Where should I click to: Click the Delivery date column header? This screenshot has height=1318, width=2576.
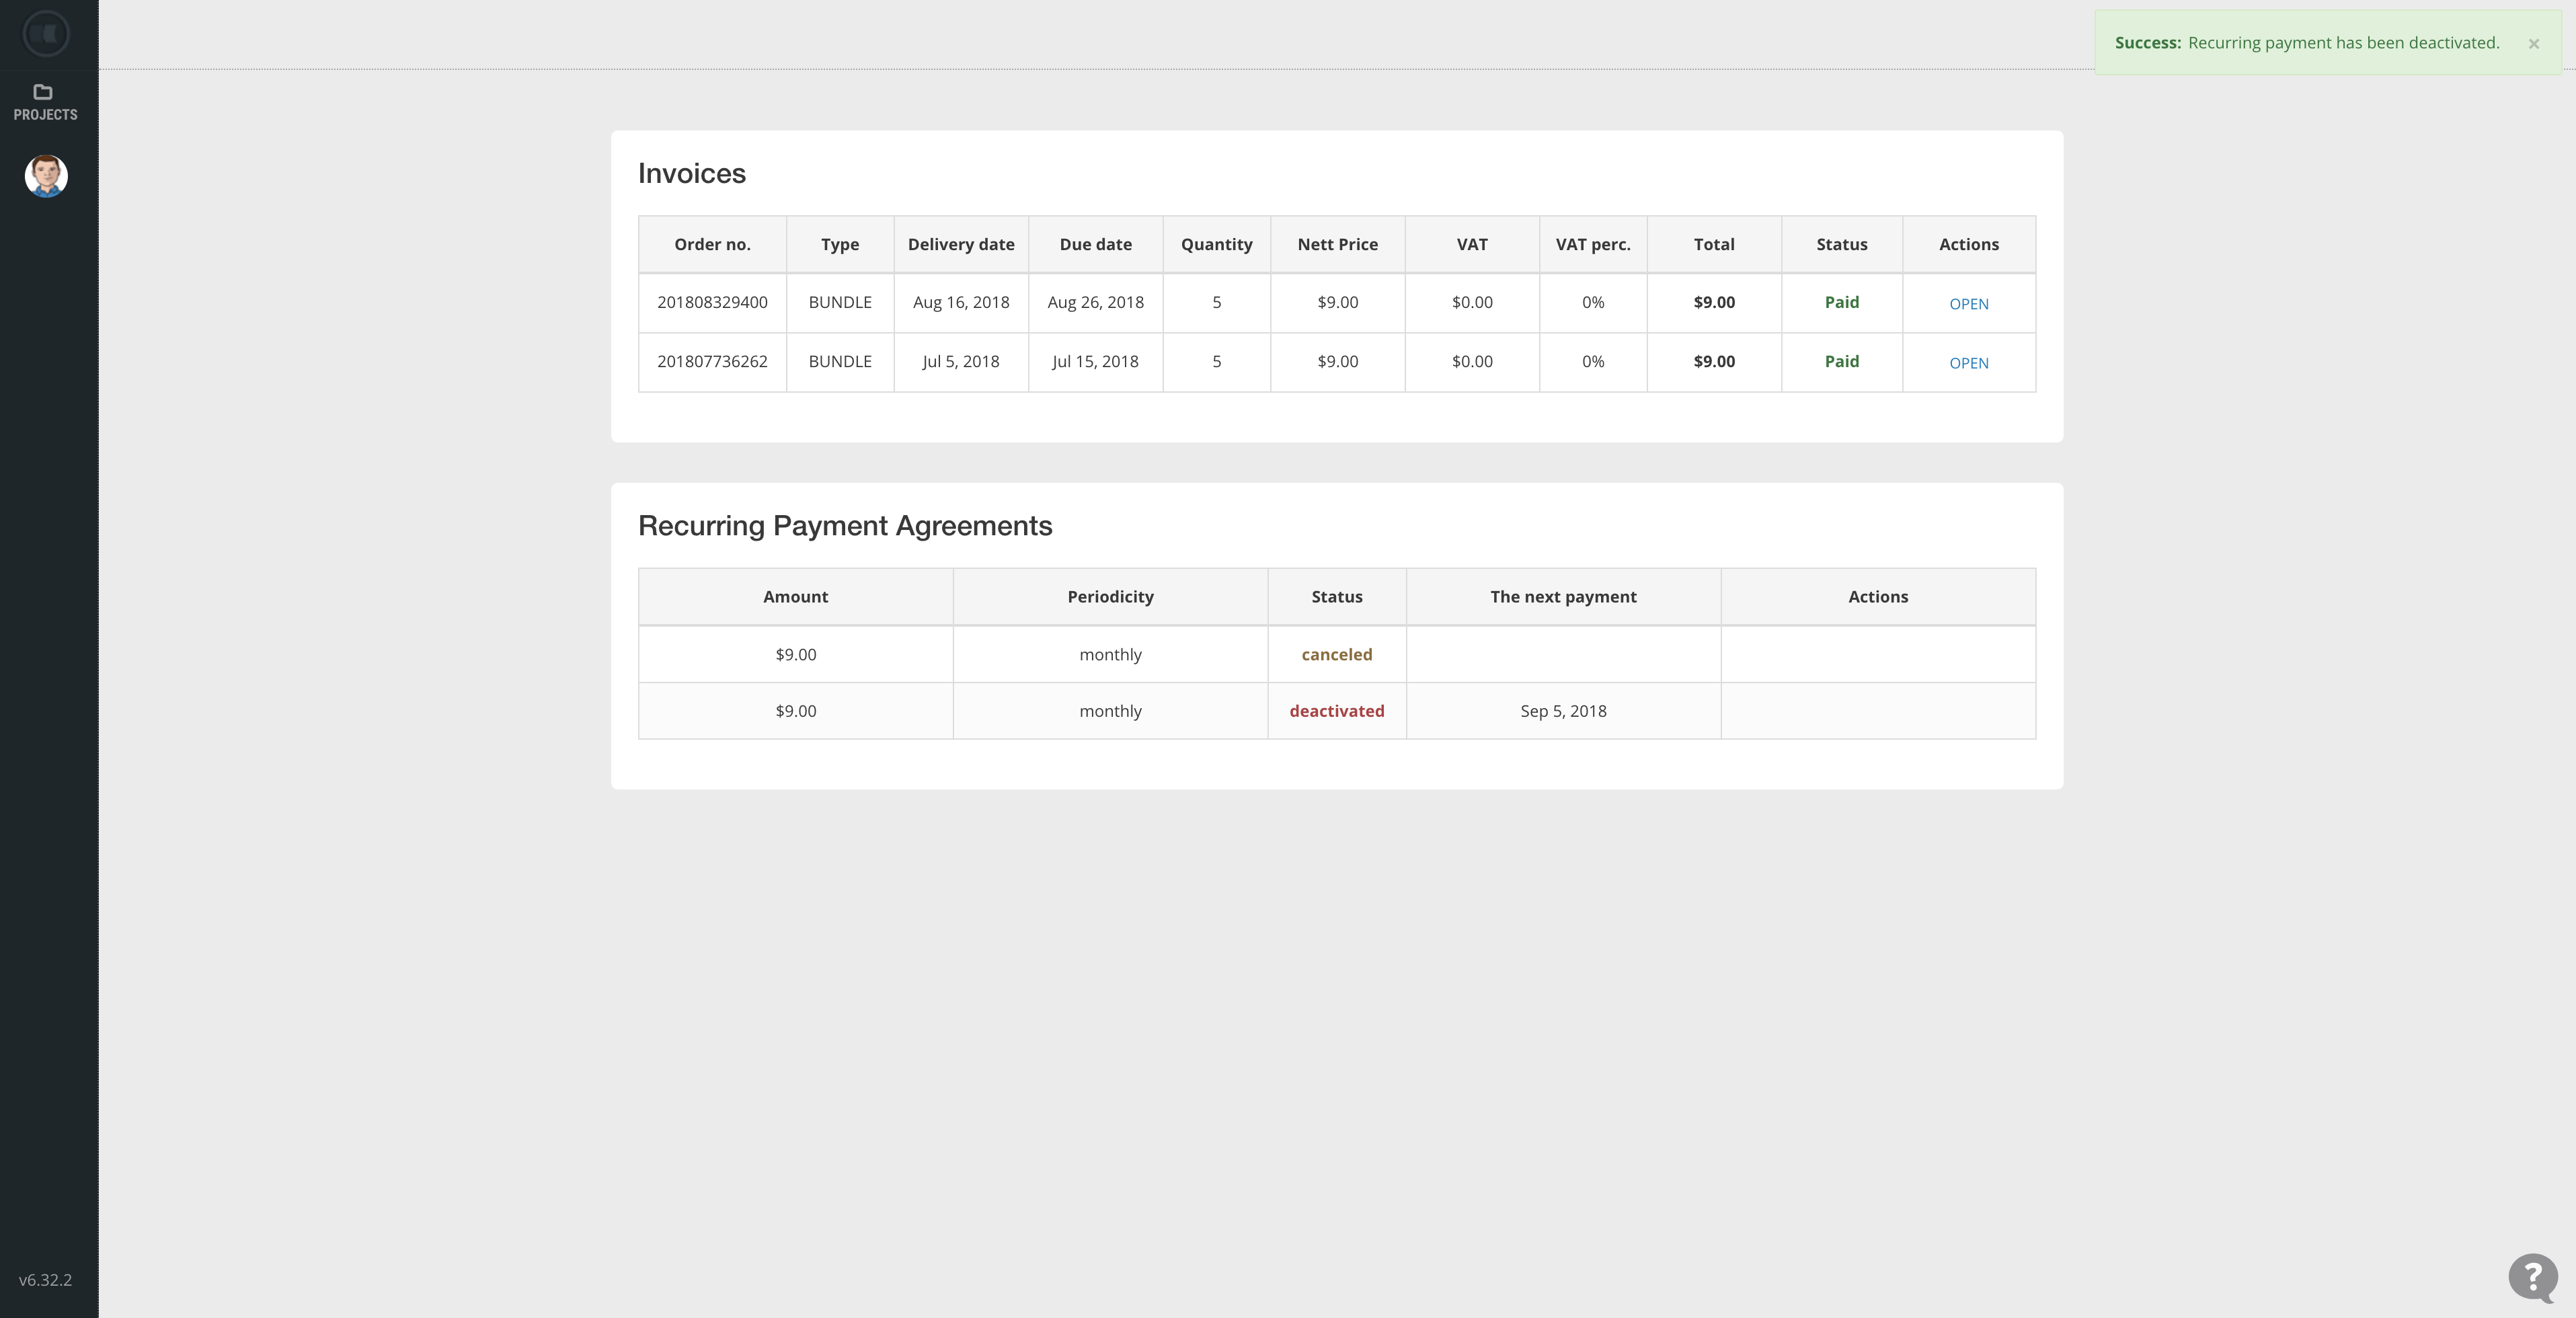point(961,244)
